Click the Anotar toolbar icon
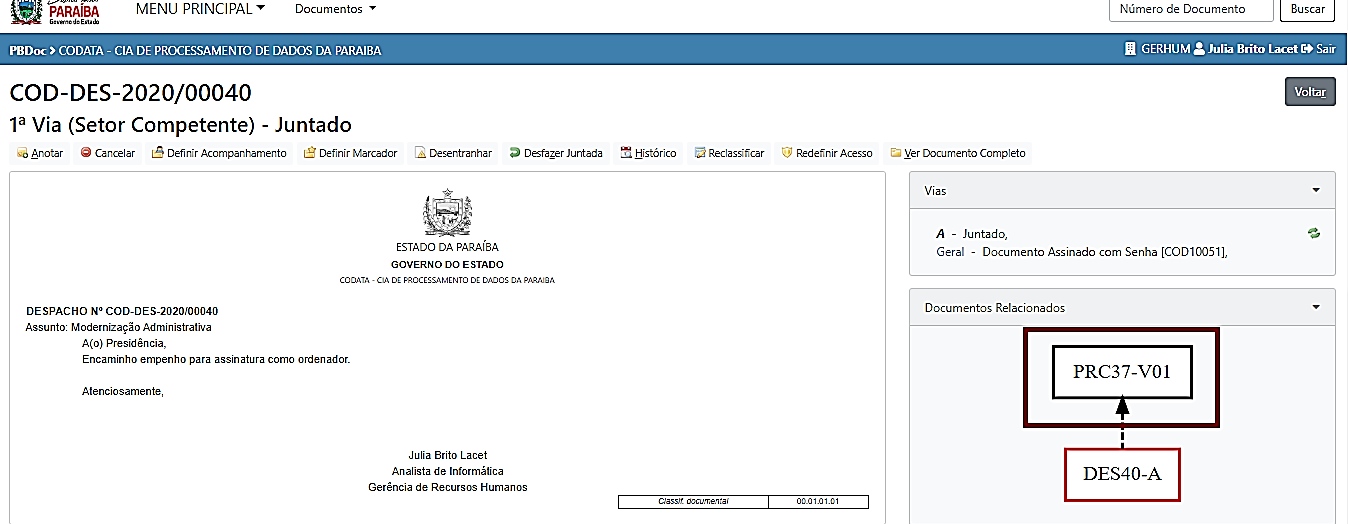 (22, 154)
